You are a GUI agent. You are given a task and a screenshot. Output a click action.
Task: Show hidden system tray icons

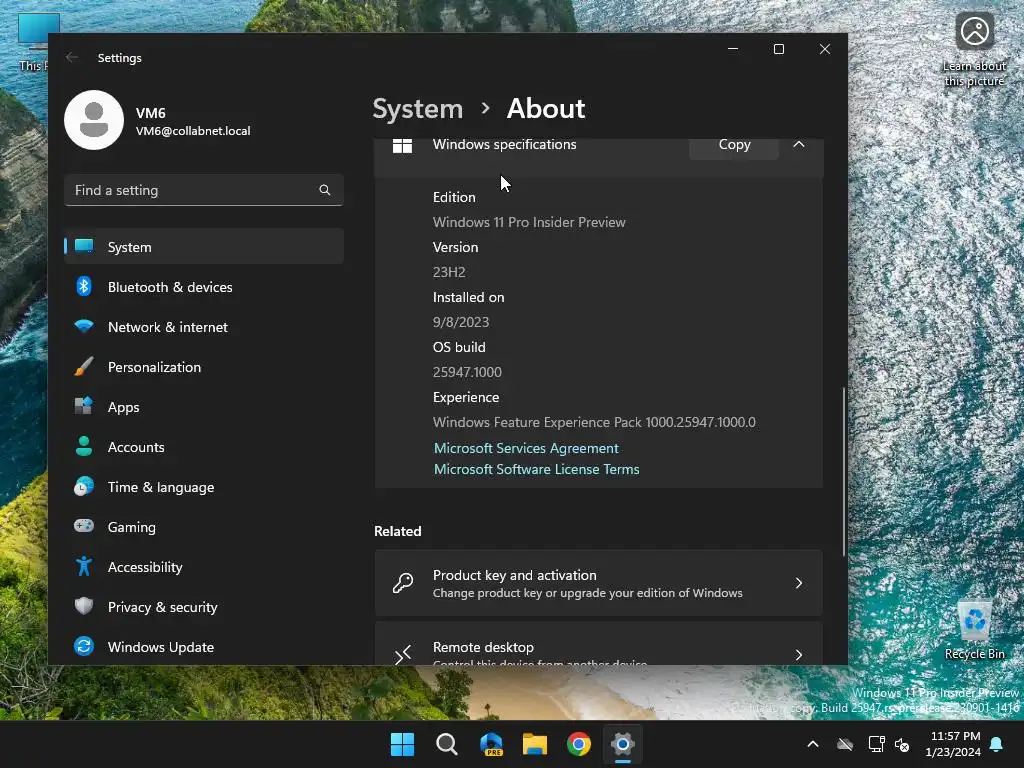tap(813, 744)
